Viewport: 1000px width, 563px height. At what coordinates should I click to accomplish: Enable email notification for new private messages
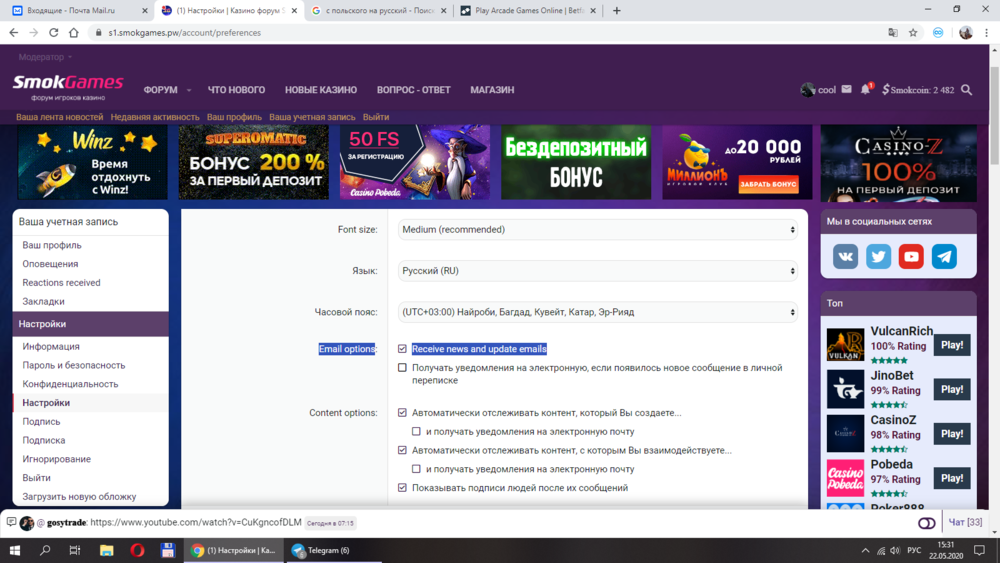[x=402, y=368]
